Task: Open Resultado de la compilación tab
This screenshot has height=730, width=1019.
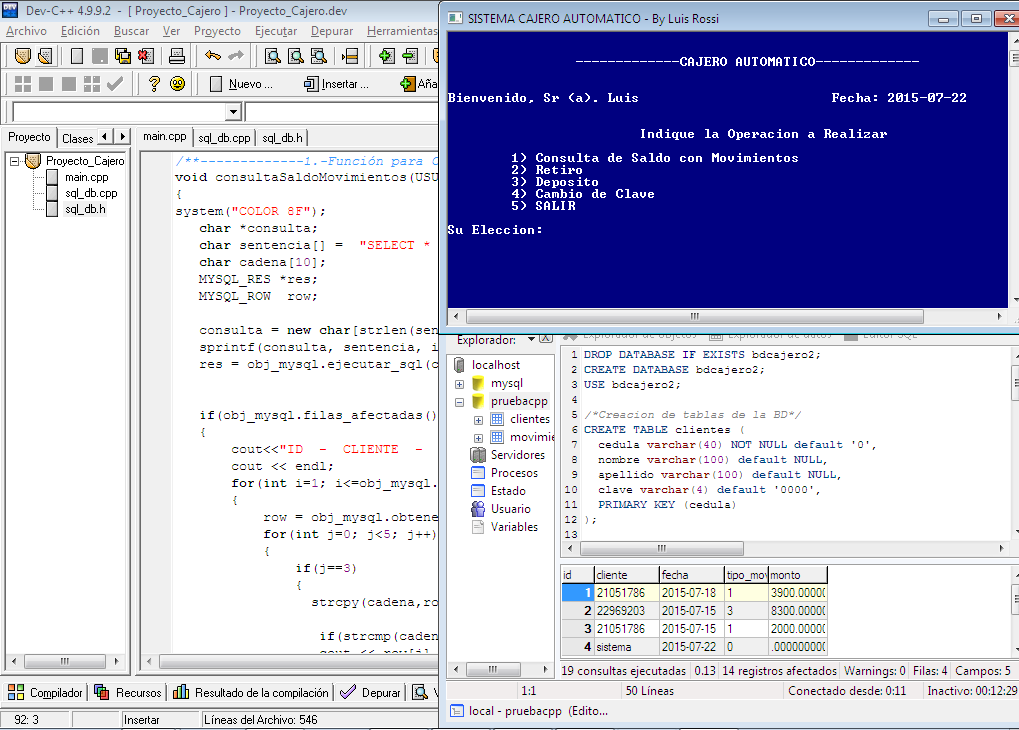Action: coord(251,692)
